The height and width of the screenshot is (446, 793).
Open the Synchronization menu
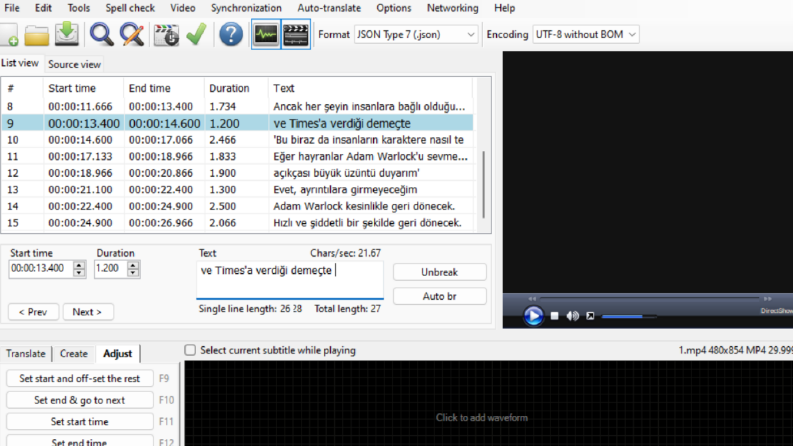tap(246, 8)
